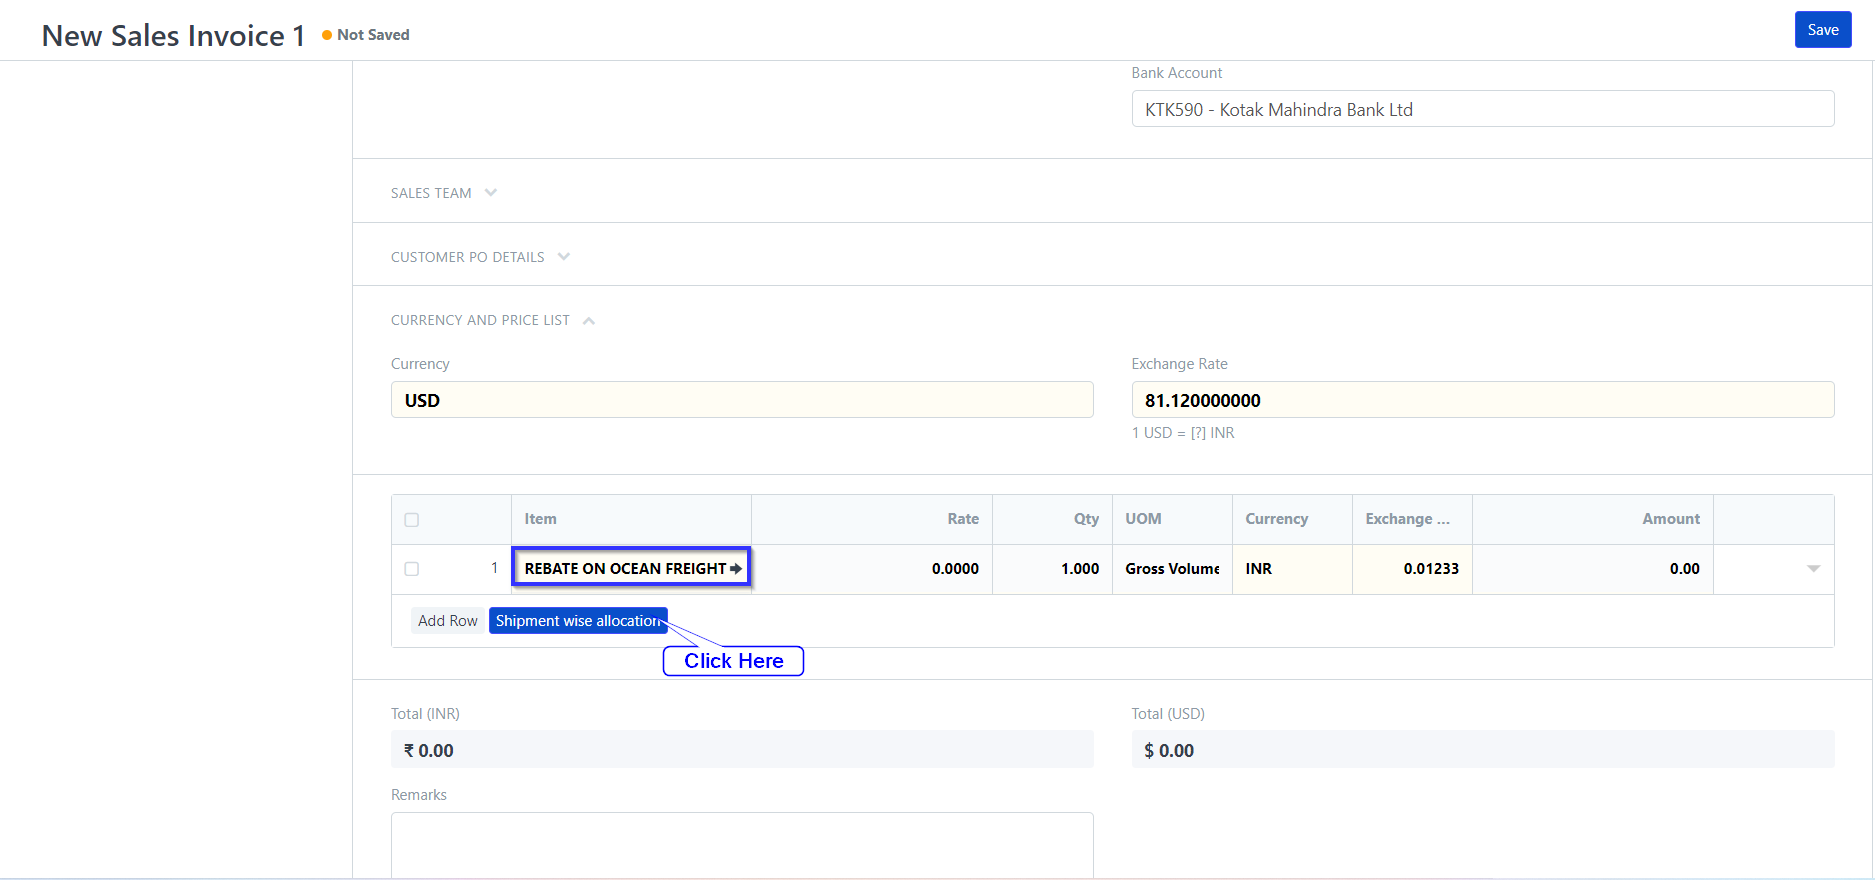The image size is (1875, 880).
Task: Click the Add Row button
Action: [x=447, y=621]
